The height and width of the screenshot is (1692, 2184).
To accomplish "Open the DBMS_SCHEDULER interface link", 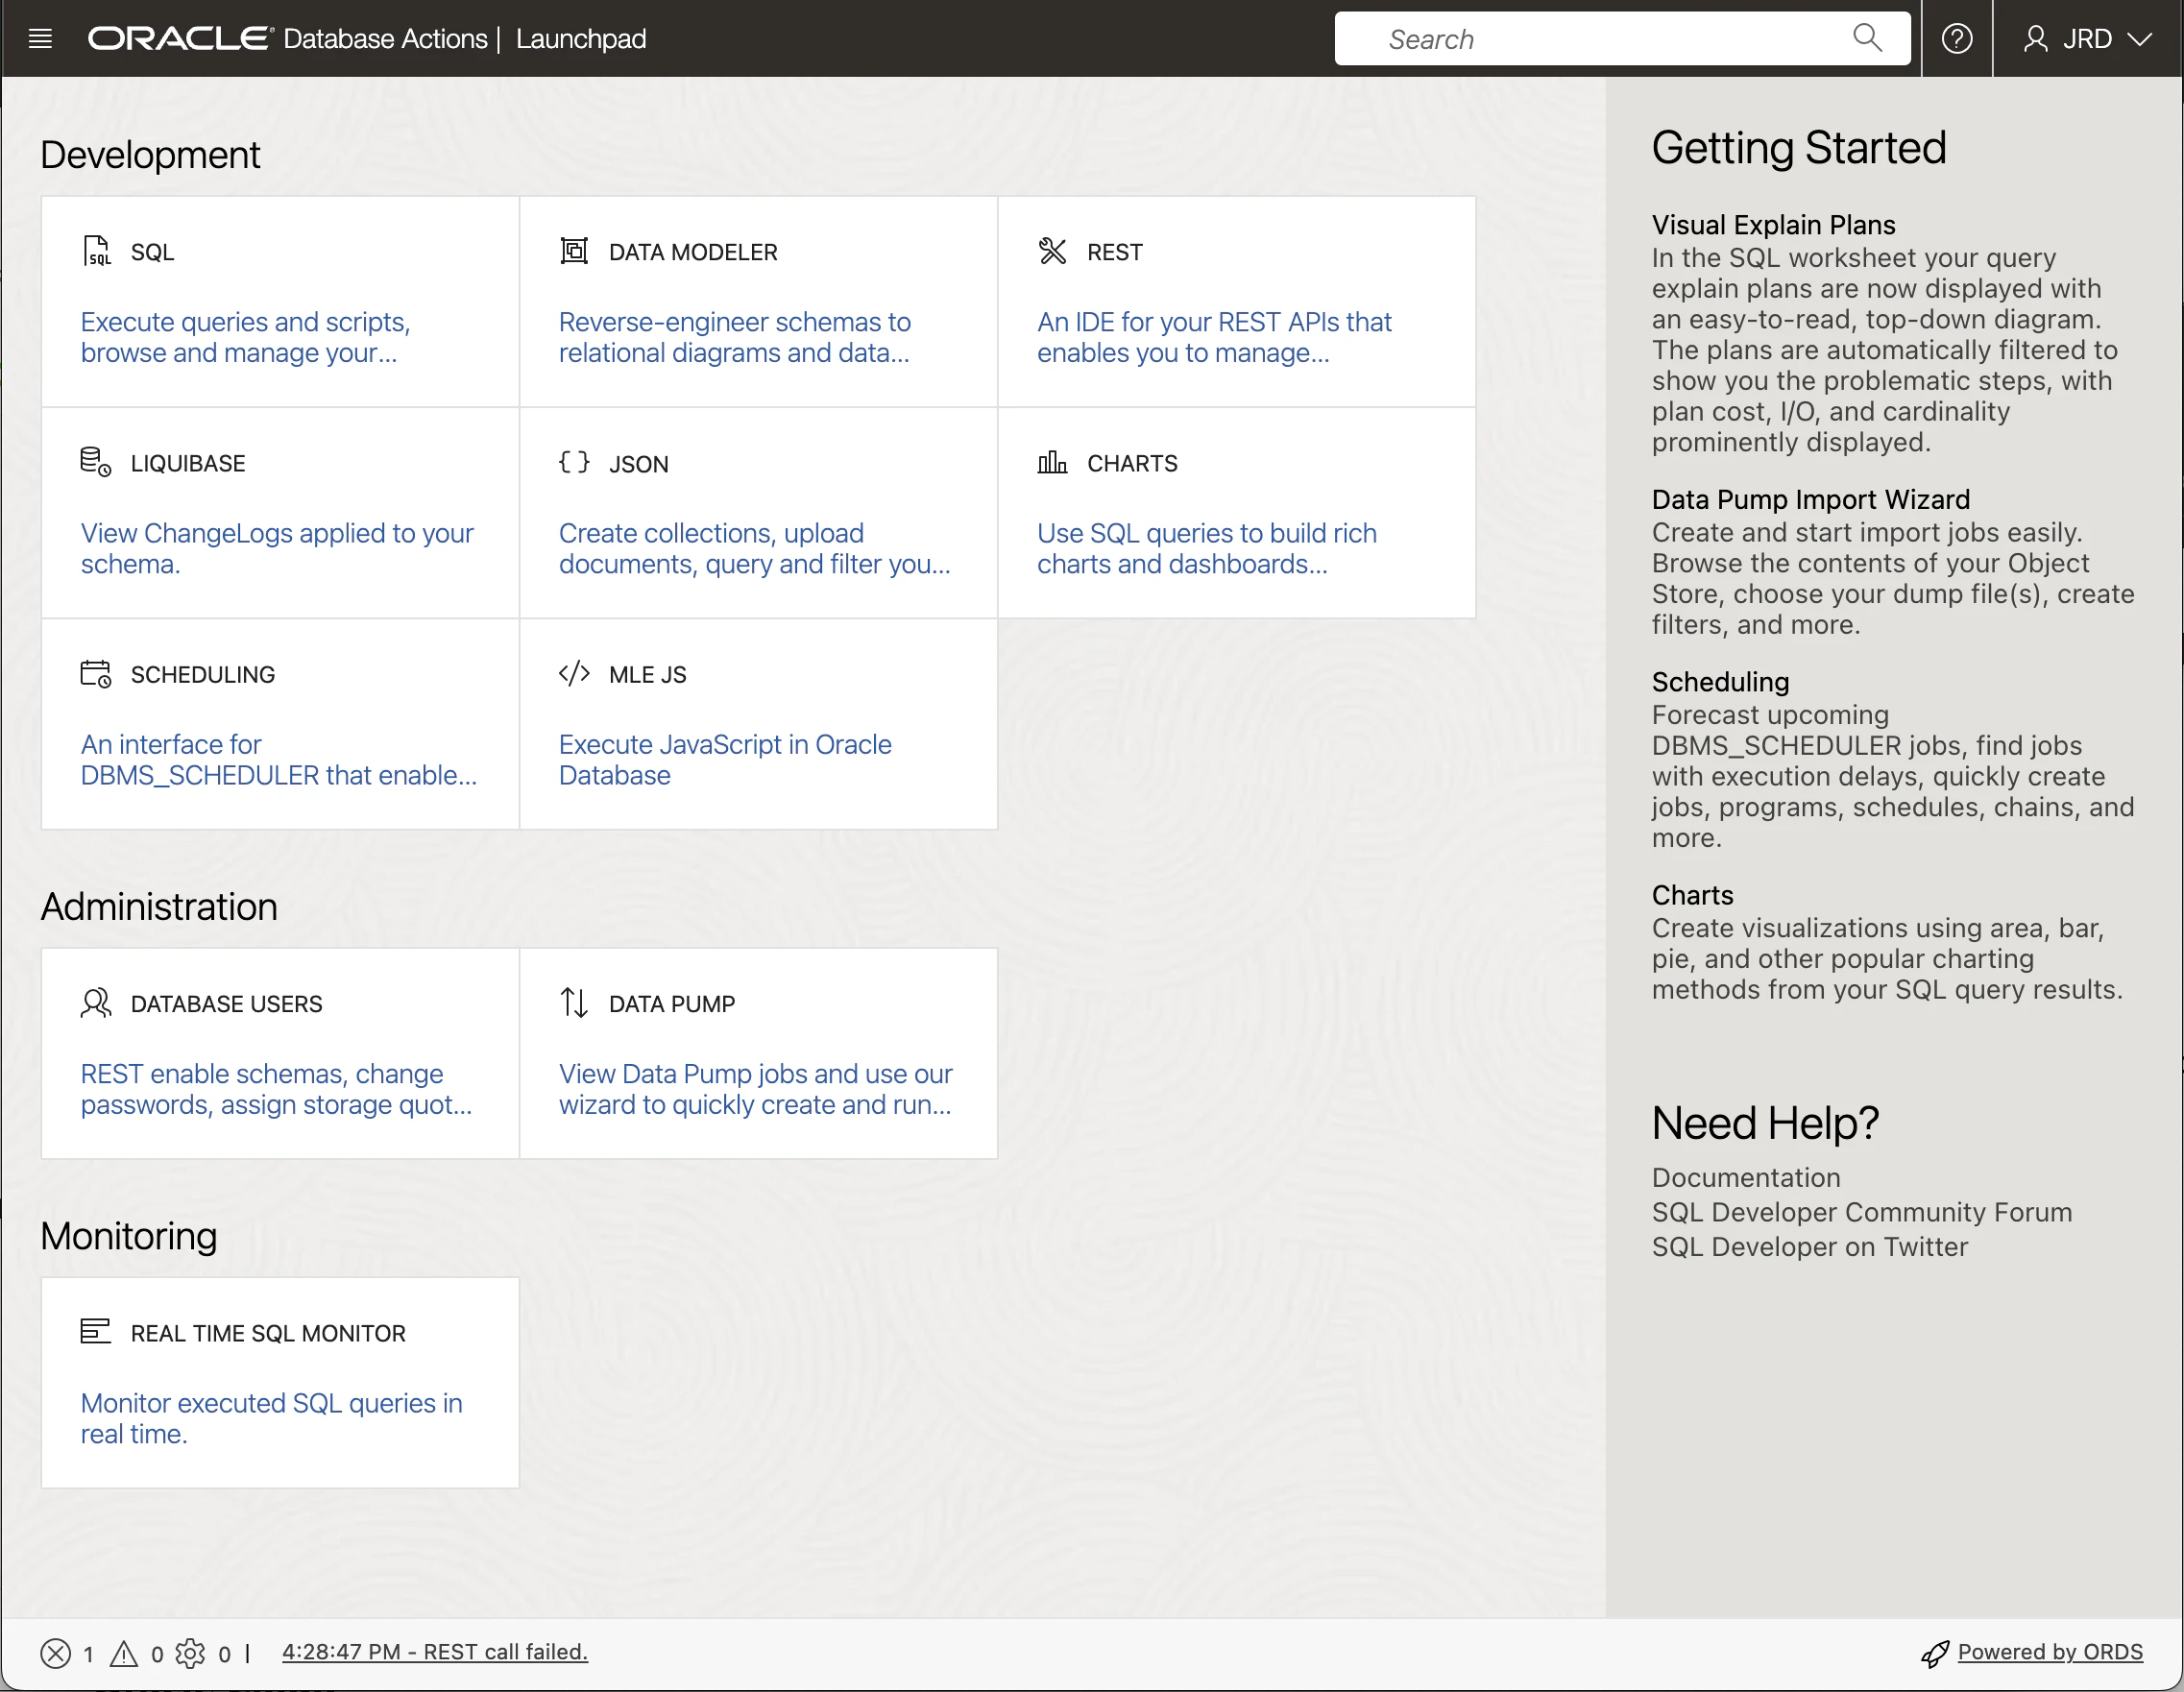I will pos(279,759).
